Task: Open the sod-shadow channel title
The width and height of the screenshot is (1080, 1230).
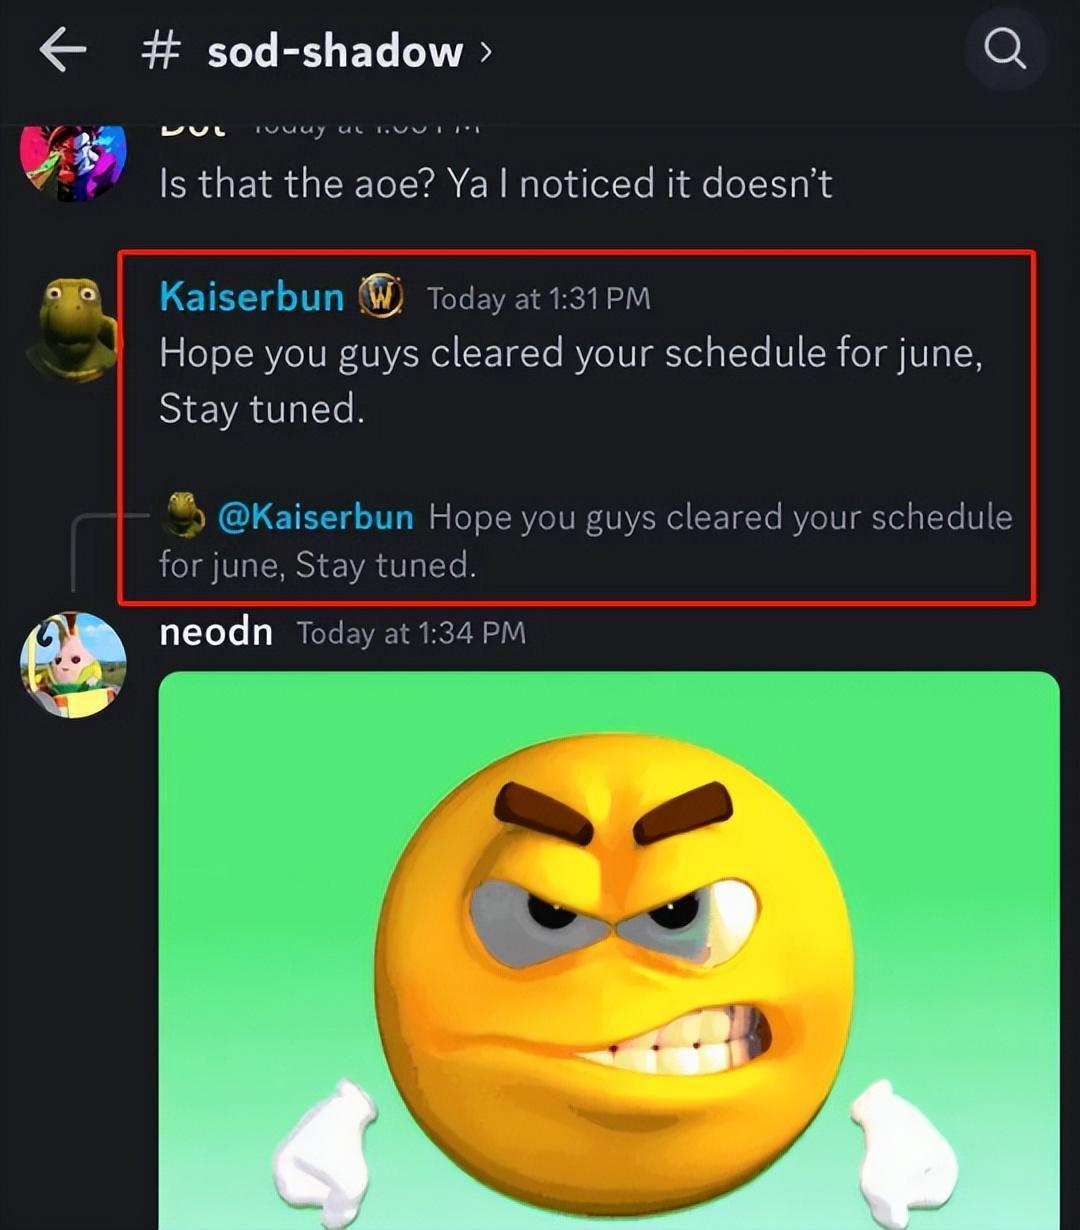Action: (x=335, y=51)
